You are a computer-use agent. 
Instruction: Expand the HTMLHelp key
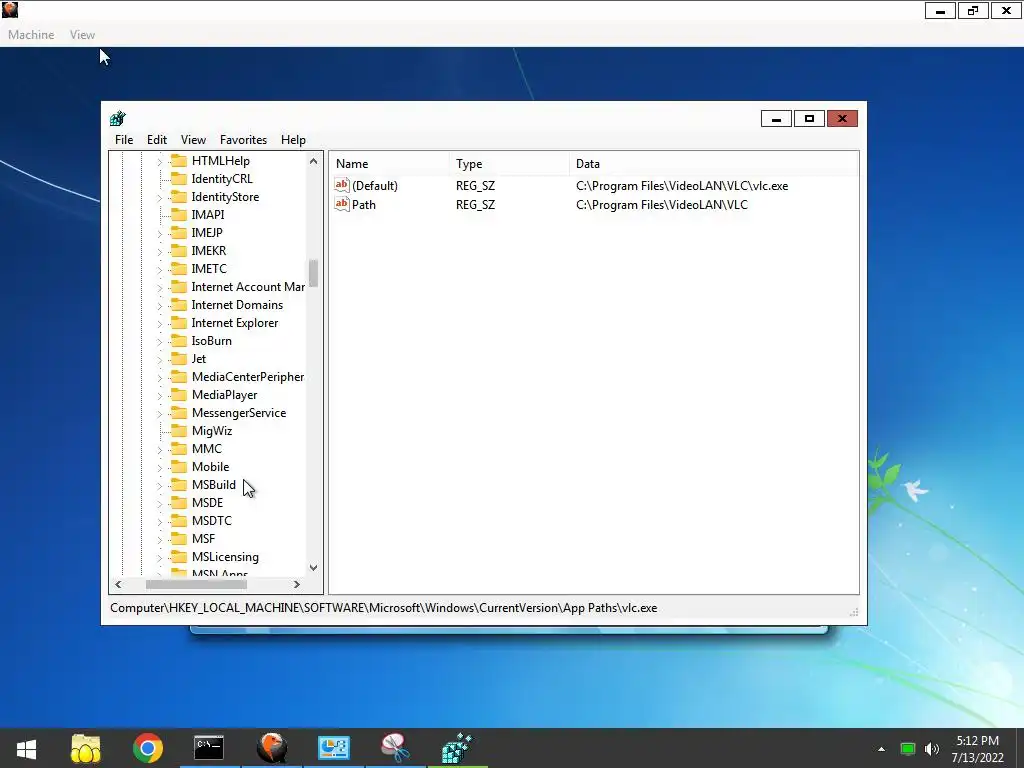[159, 161]
